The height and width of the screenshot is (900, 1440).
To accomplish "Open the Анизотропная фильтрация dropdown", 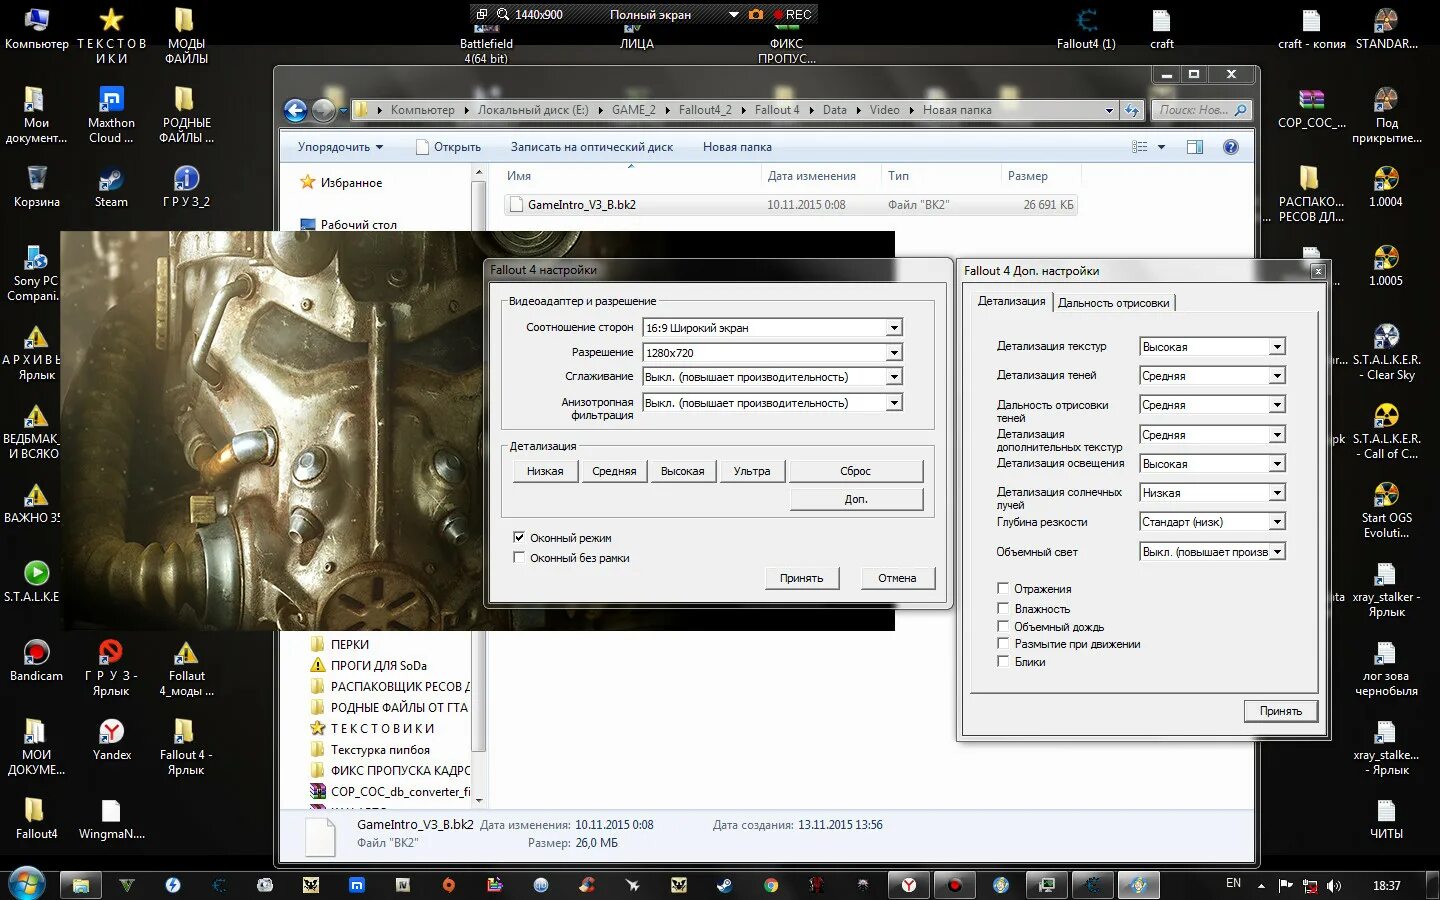I will click(x=772, y=402).
